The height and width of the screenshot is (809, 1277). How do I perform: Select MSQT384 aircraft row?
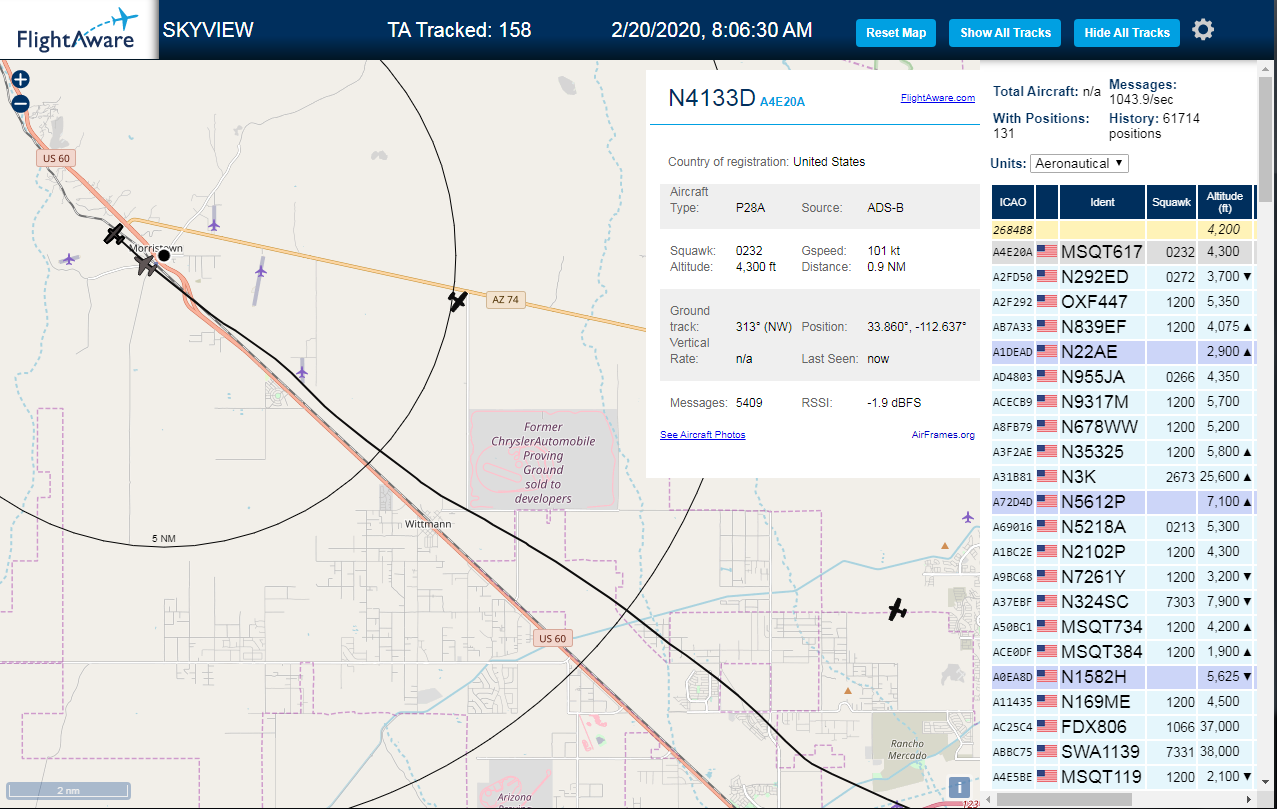tap(1123, 652)
